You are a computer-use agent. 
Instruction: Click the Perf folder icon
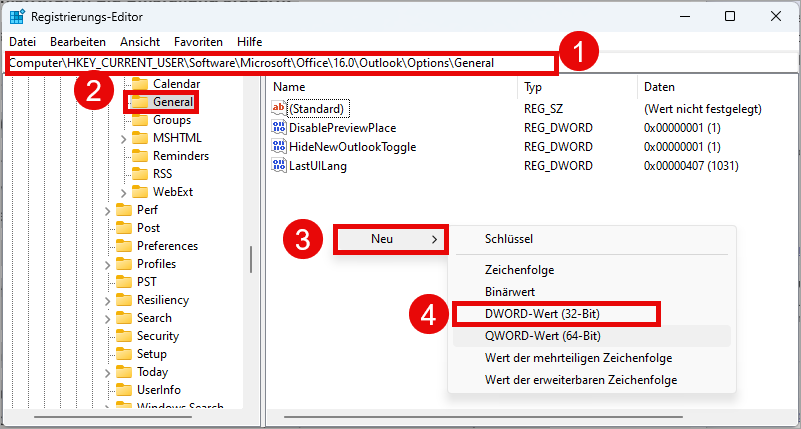click(x=124, y=210)
